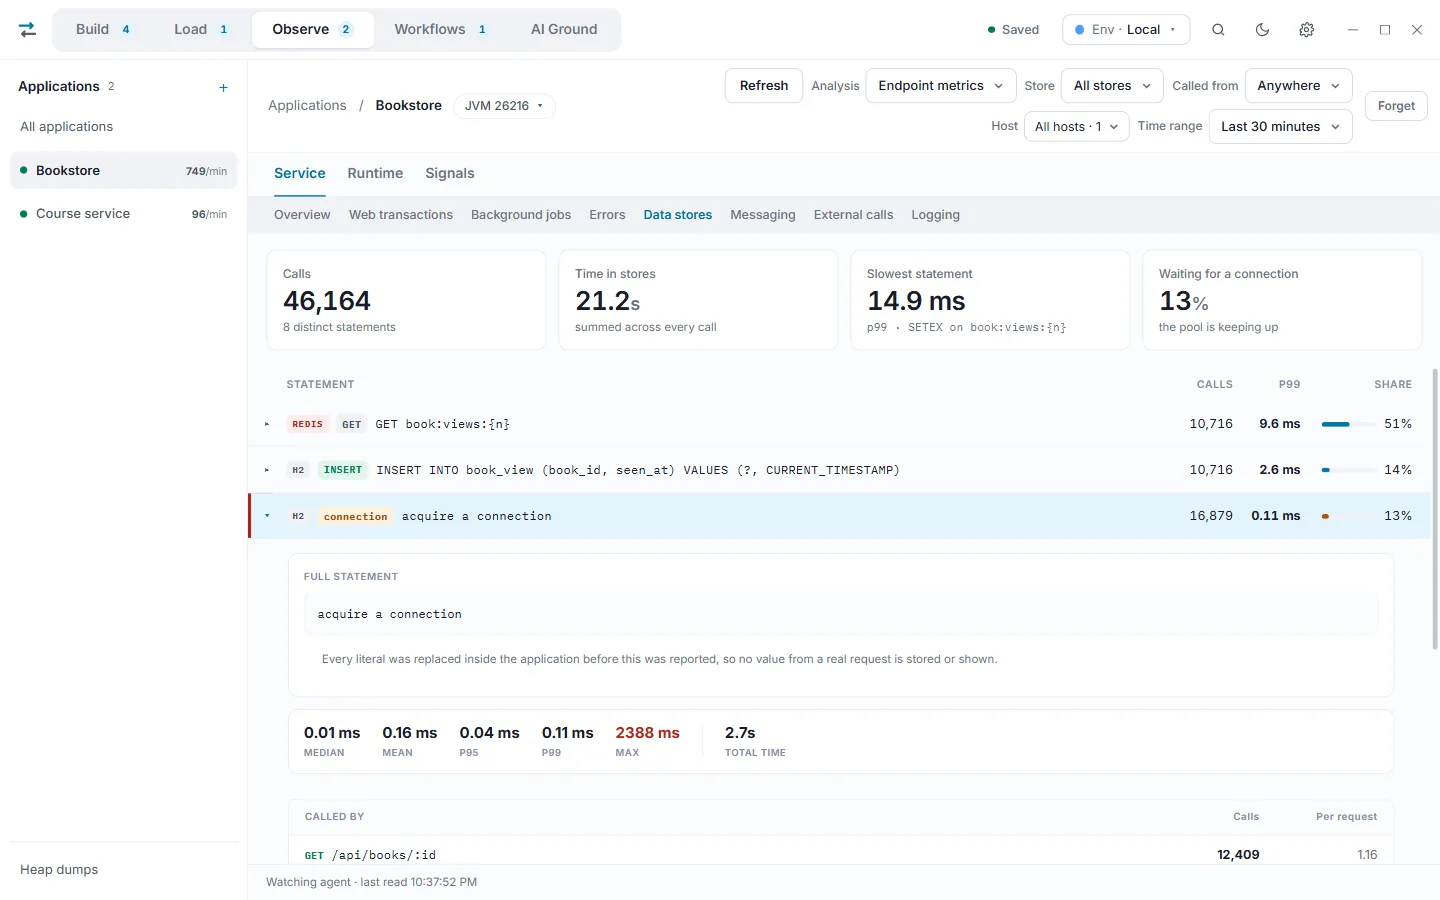Open Endpoint metrics analysis dropdown
The width and height of the screenshot is (1440, 900).
click(x=941, y=86)
